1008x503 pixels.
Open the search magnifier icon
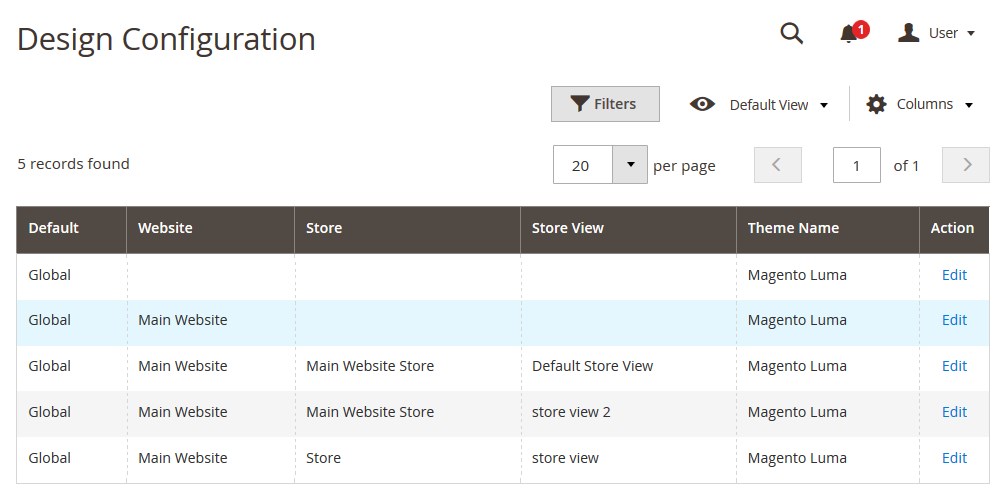coord(791,33)
